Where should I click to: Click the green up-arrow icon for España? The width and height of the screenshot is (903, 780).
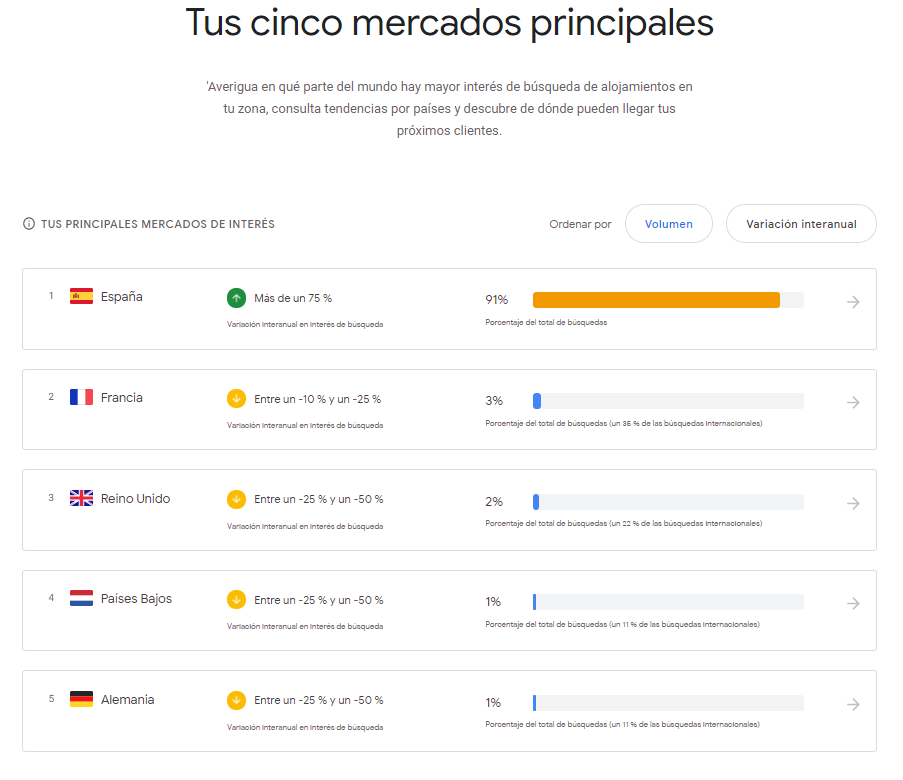point(236,298)
